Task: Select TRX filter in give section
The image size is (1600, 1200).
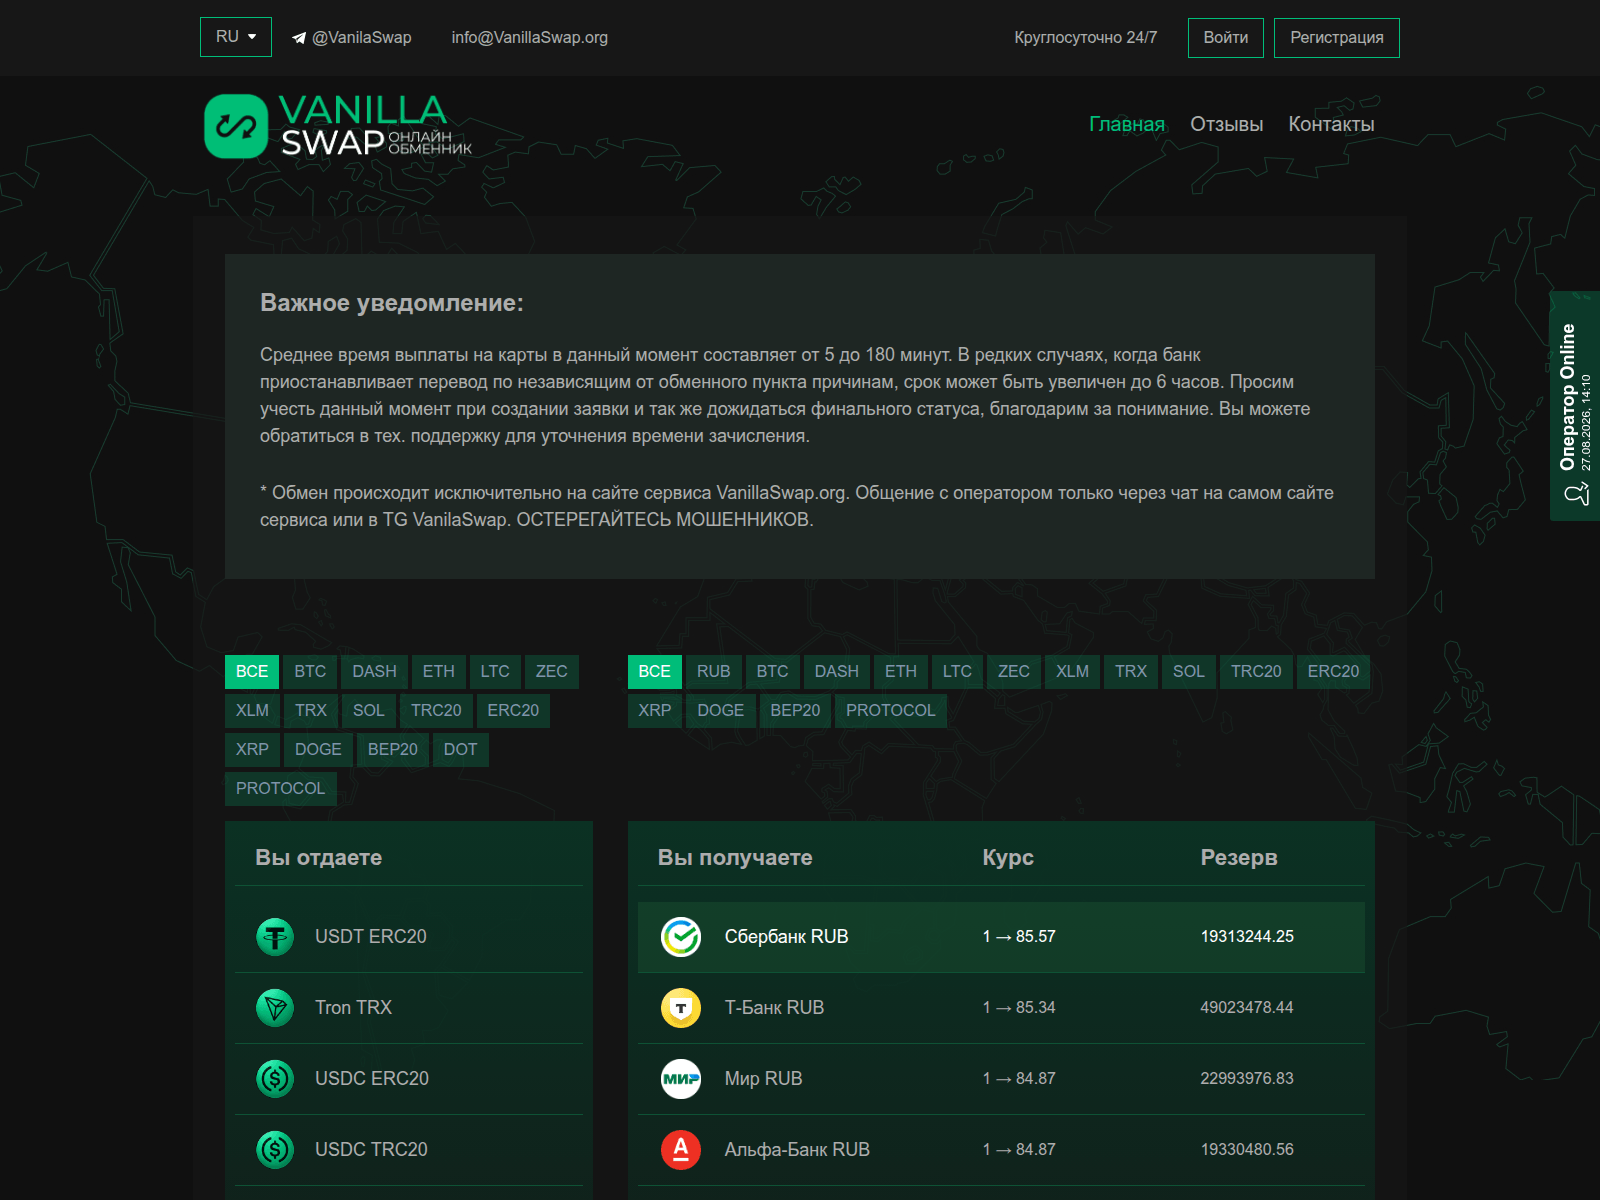Action: point(311,711)
